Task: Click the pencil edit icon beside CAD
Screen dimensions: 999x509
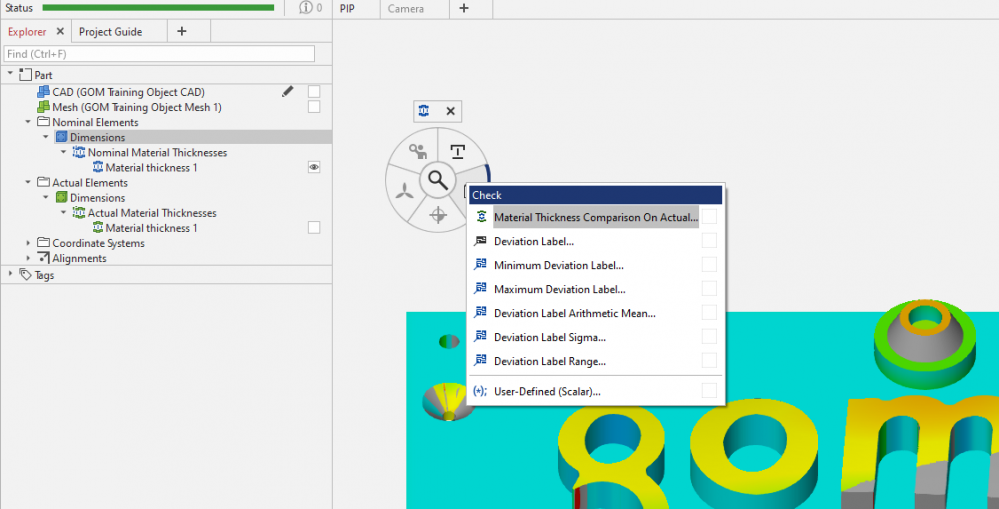Action: (287, 92)
